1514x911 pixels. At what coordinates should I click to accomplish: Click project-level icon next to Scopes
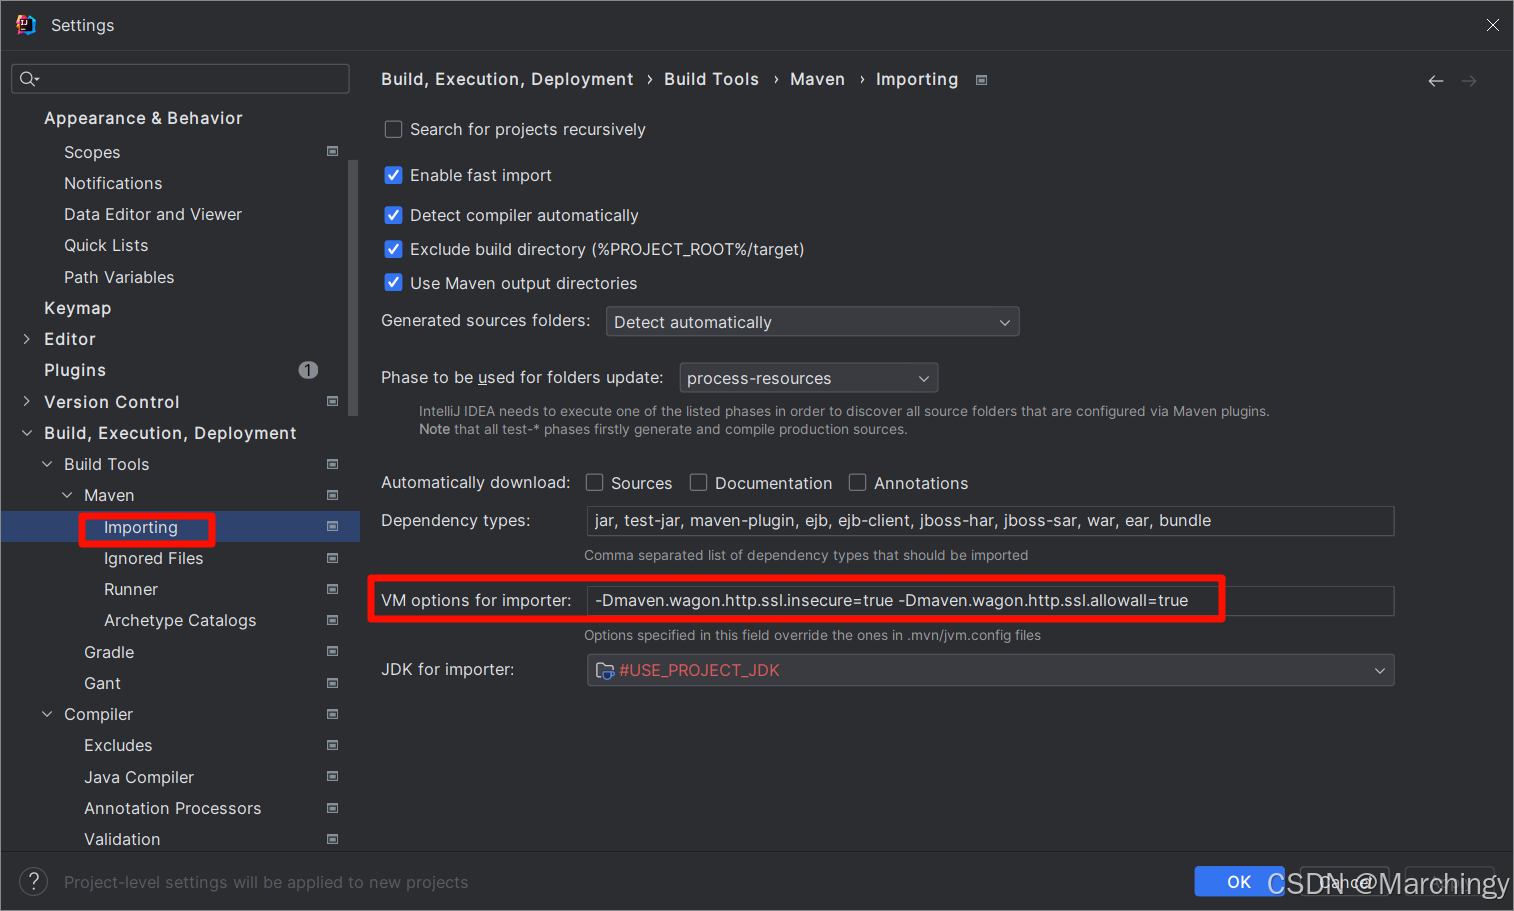(x=333, y=152)
